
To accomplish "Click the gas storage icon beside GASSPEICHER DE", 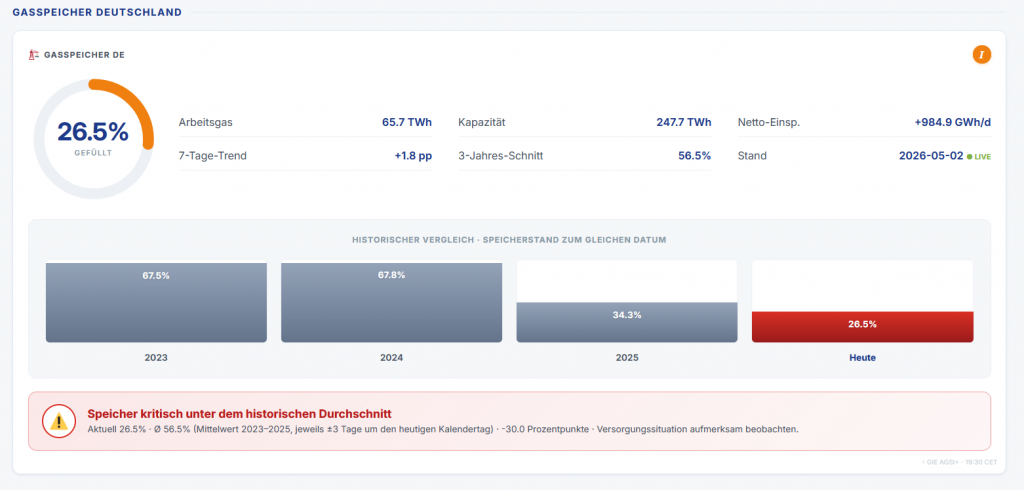I will point(33,55).
